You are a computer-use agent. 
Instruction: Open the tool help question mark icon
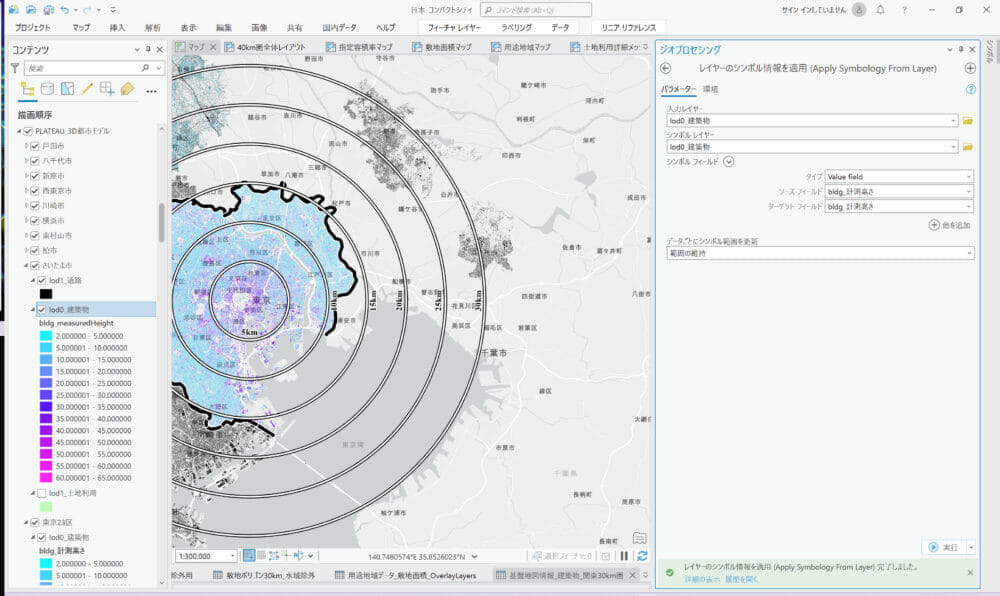pyautogui.click(x=971, y=89)
